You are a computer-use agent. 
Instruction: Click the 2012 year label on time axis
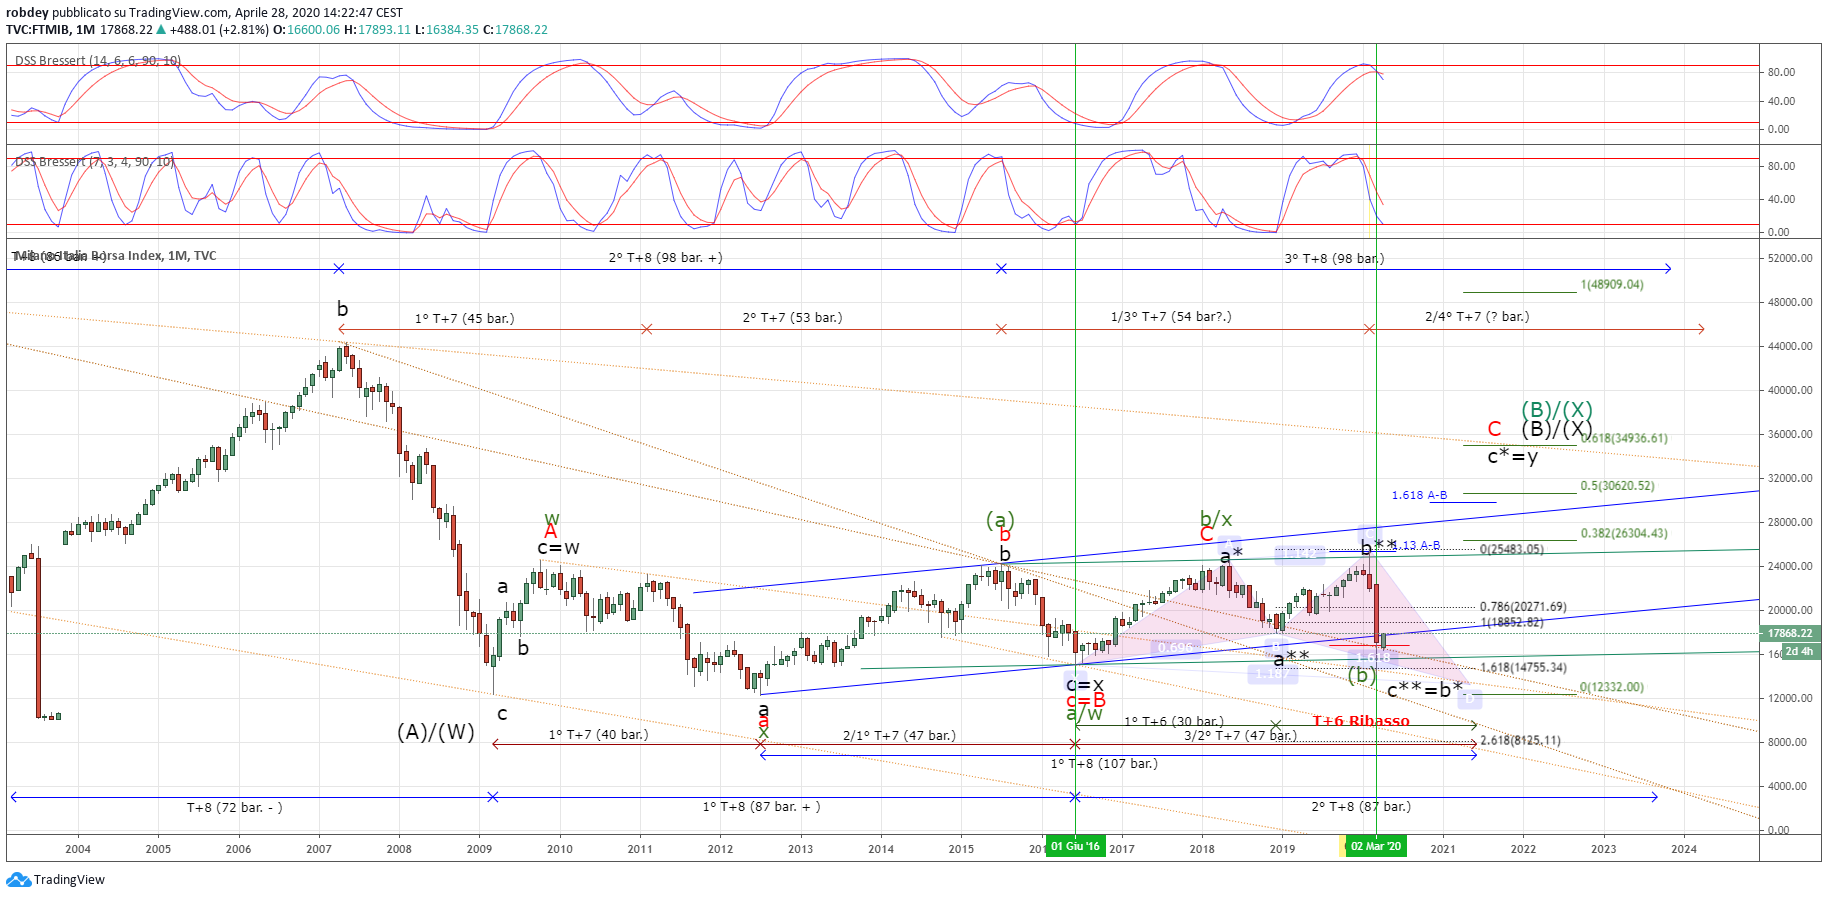[720, 849]
